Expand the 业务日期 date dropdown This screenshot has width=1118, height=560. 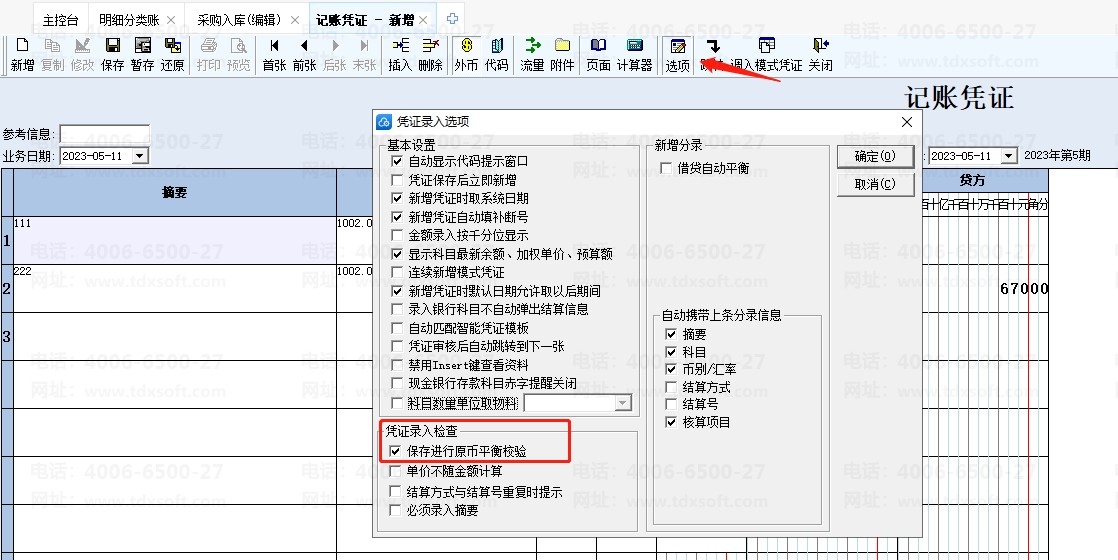tap(140, 156)
